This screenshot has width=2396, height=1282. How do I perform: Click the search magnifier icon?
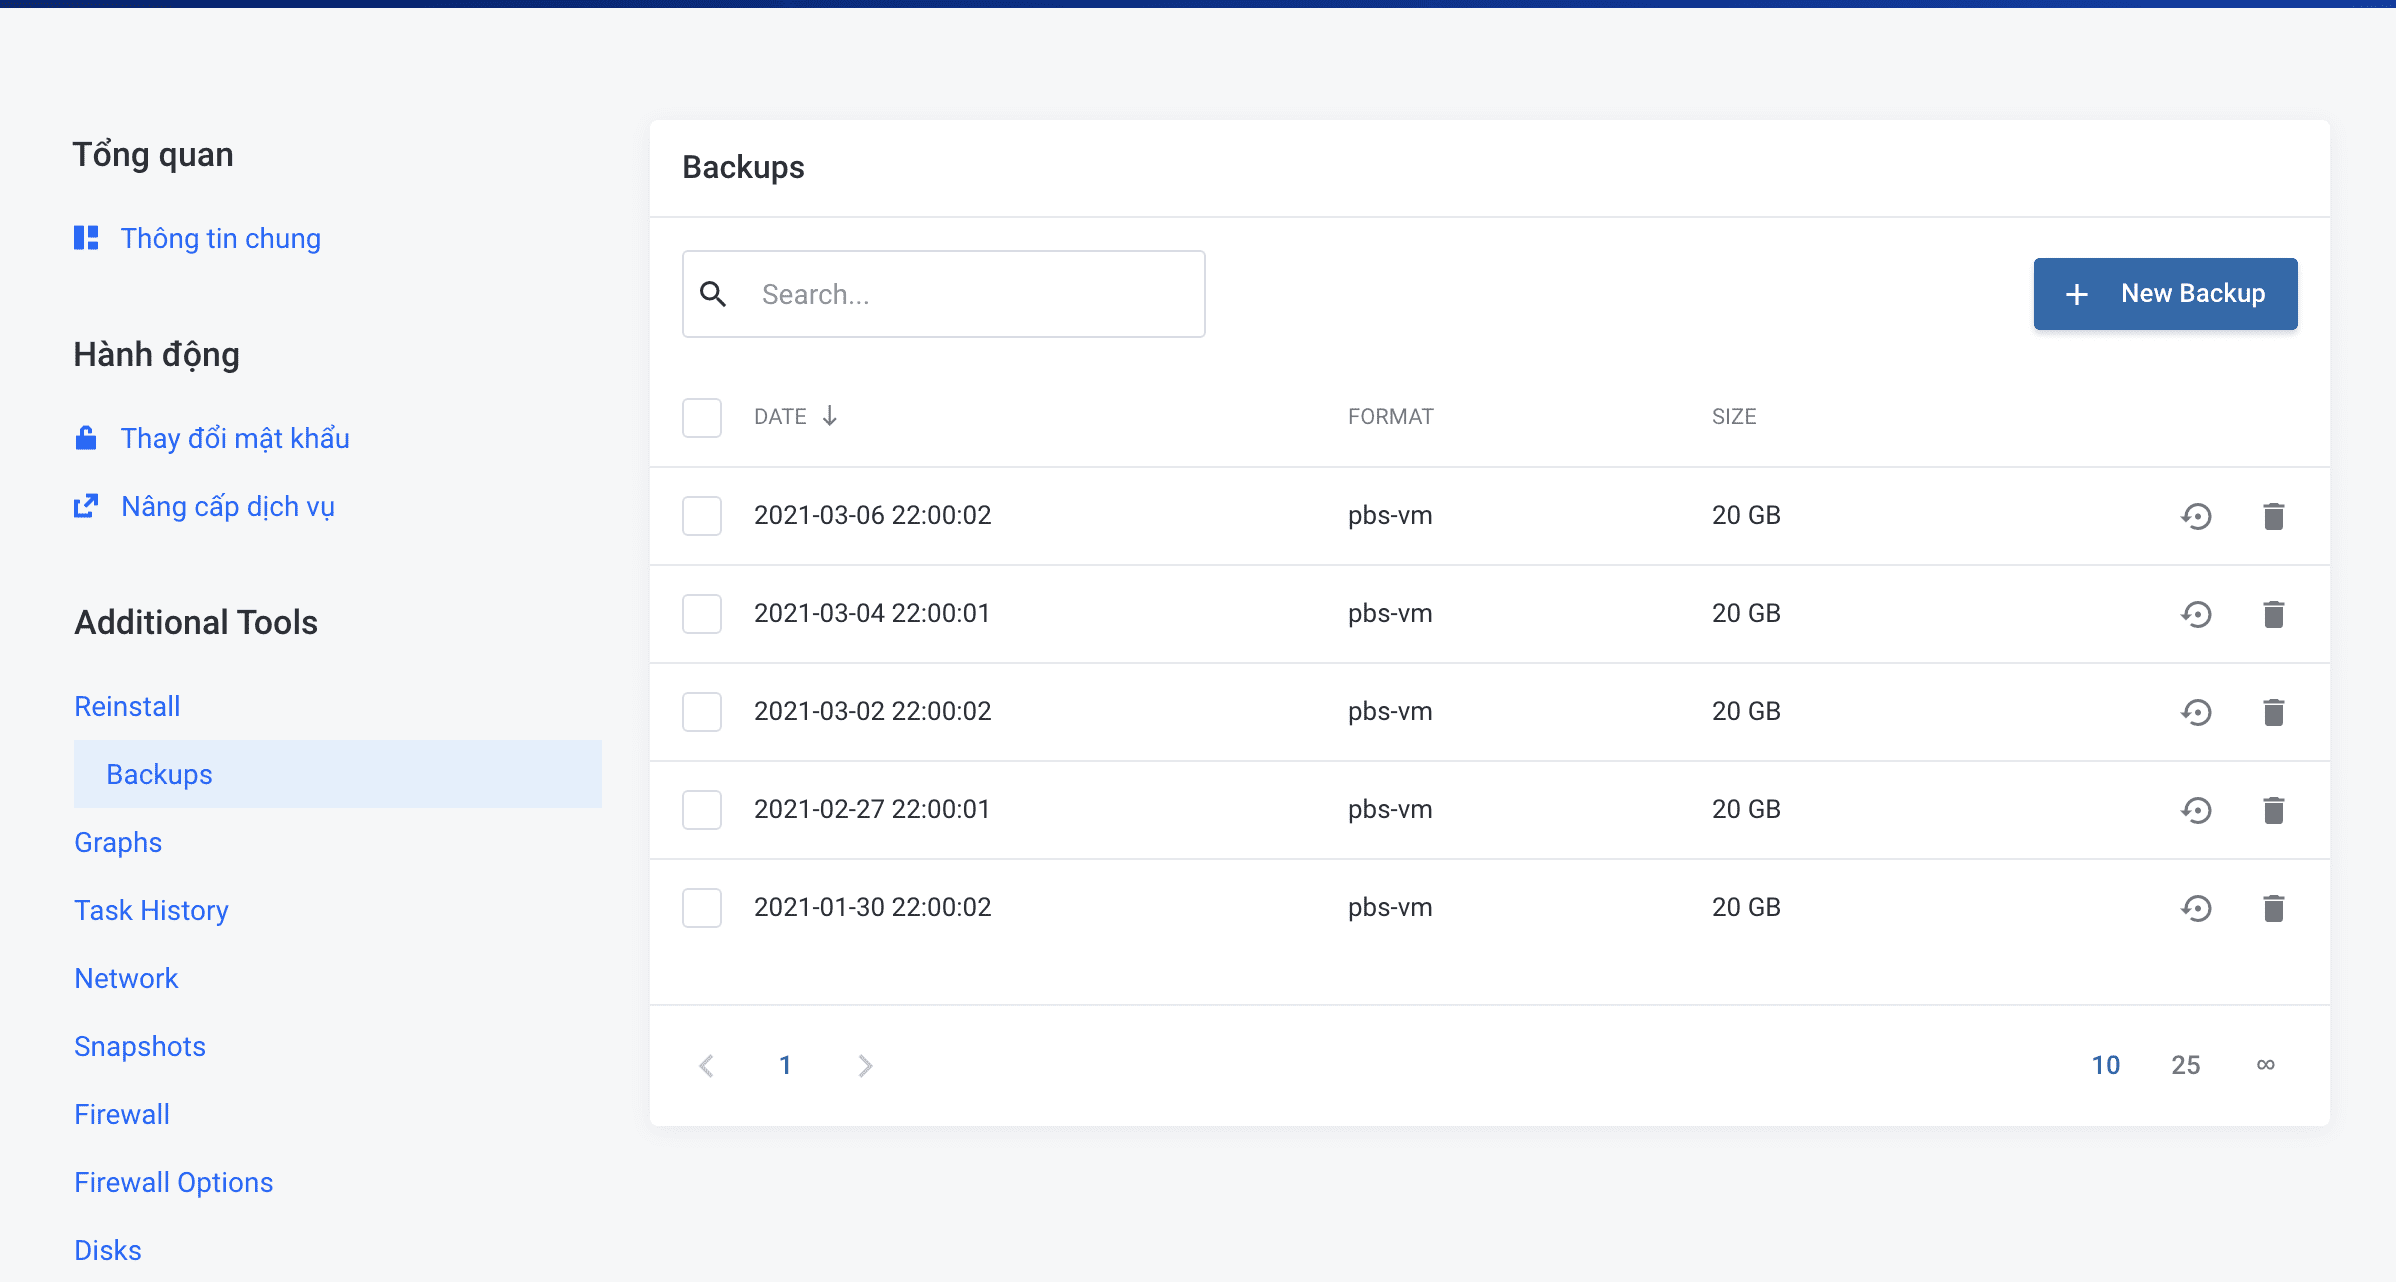pyautogui.click(x=714, y=294)
